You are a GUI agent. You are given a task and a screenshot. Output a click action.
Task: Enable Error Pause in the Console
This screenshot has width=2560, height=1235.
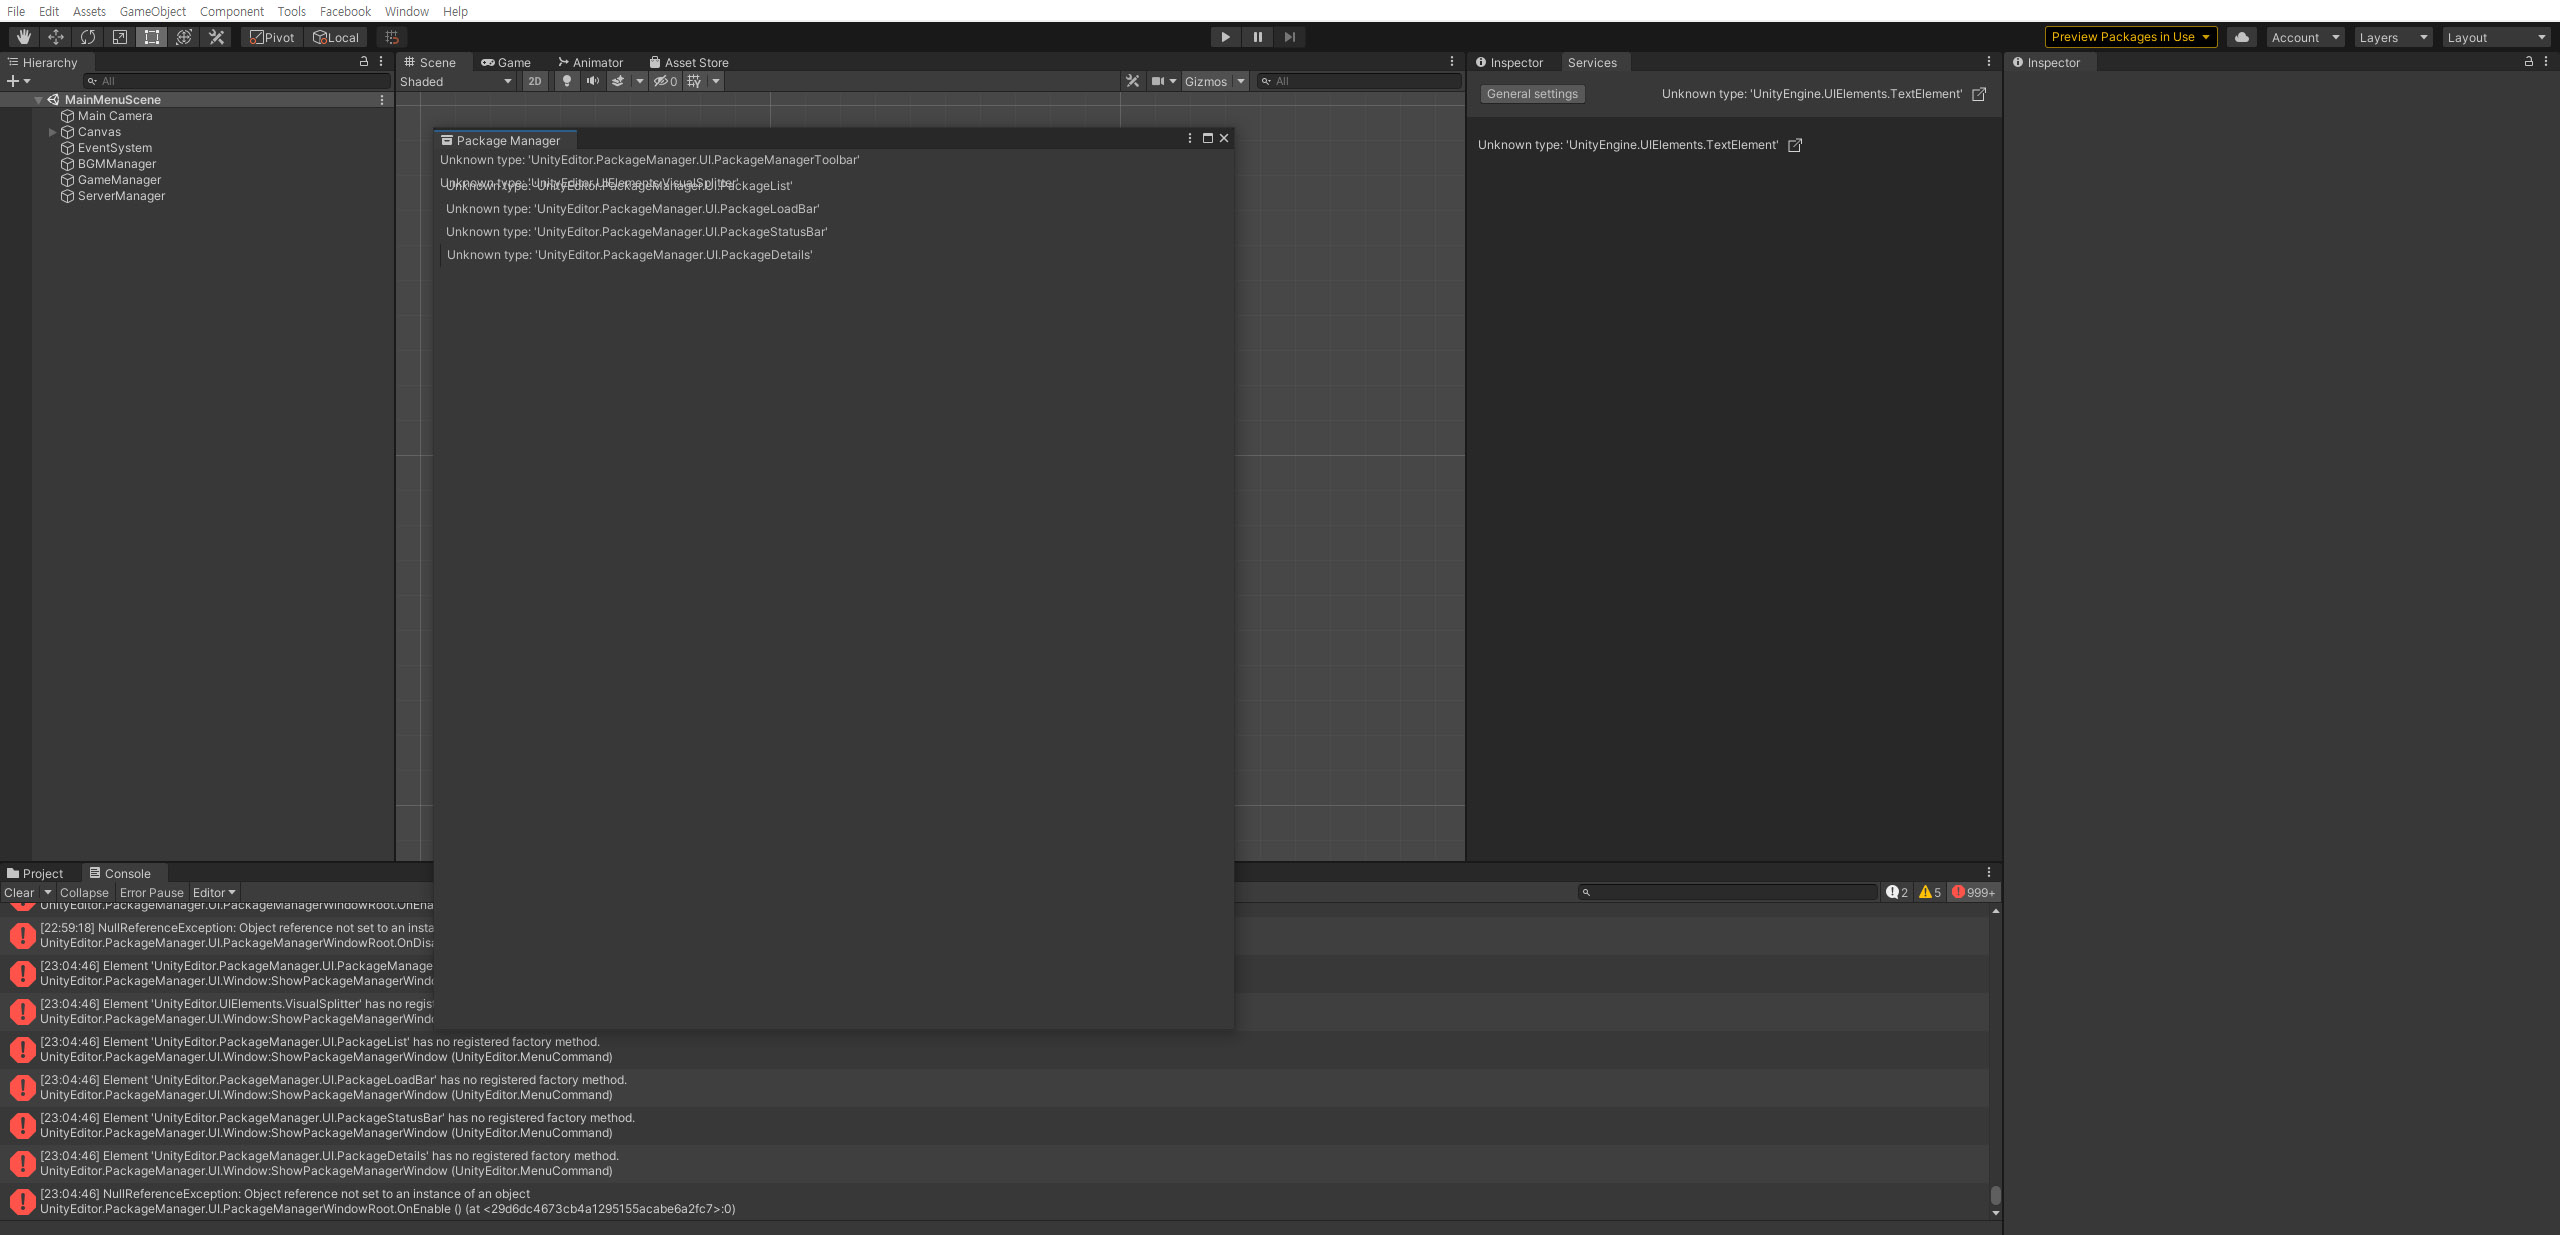151,892
